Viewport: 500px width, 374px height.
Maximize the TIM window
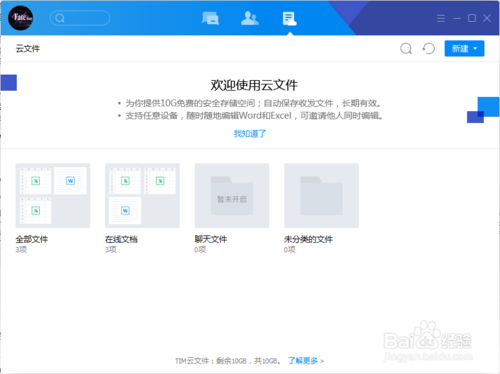pos(472,18)
